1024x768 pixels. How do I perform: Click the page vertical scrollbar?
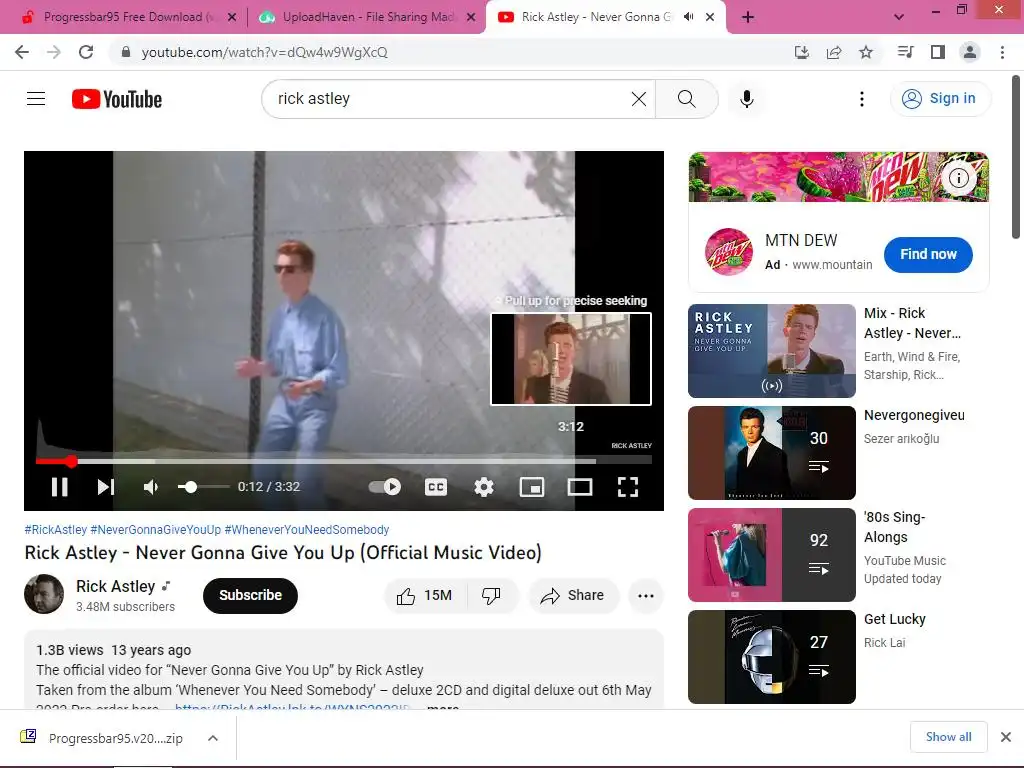tap(1017, 157)
